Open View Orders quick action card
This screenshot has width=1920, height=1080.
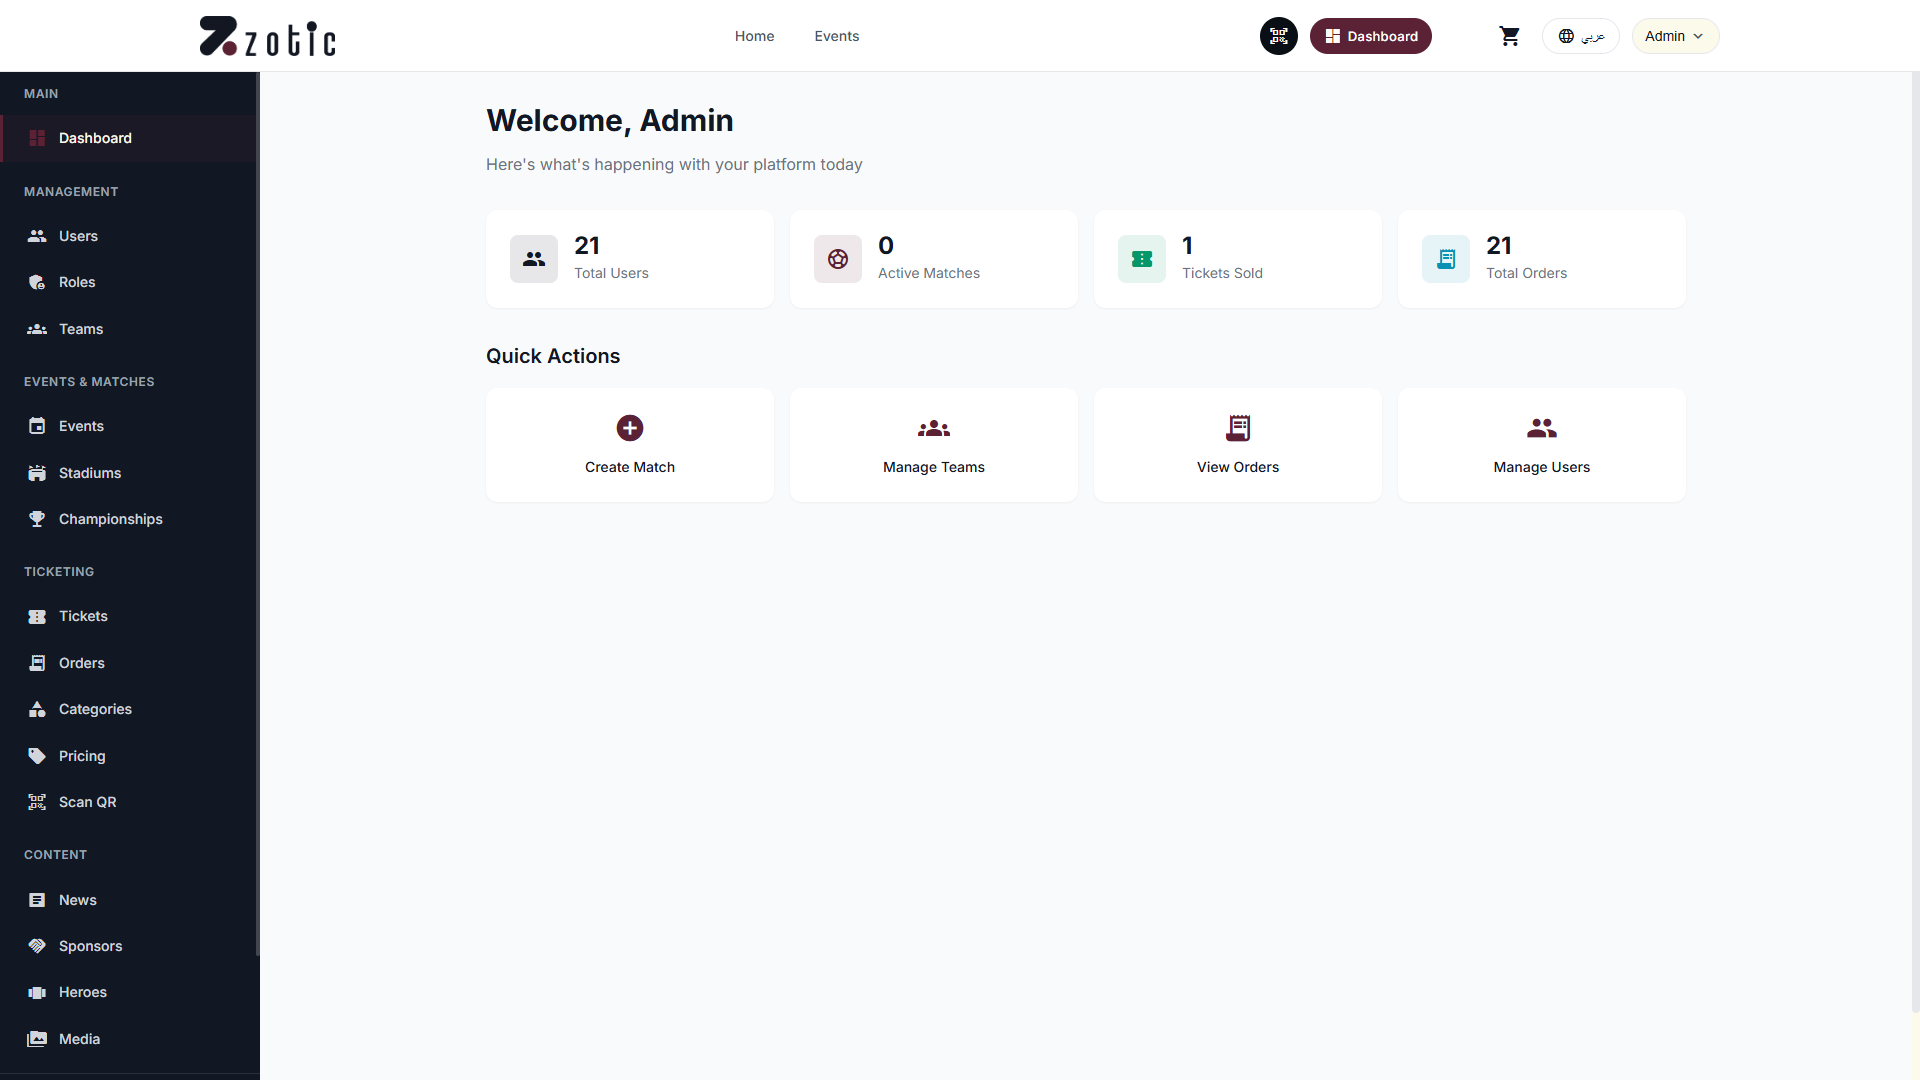tap(1237, 444)
